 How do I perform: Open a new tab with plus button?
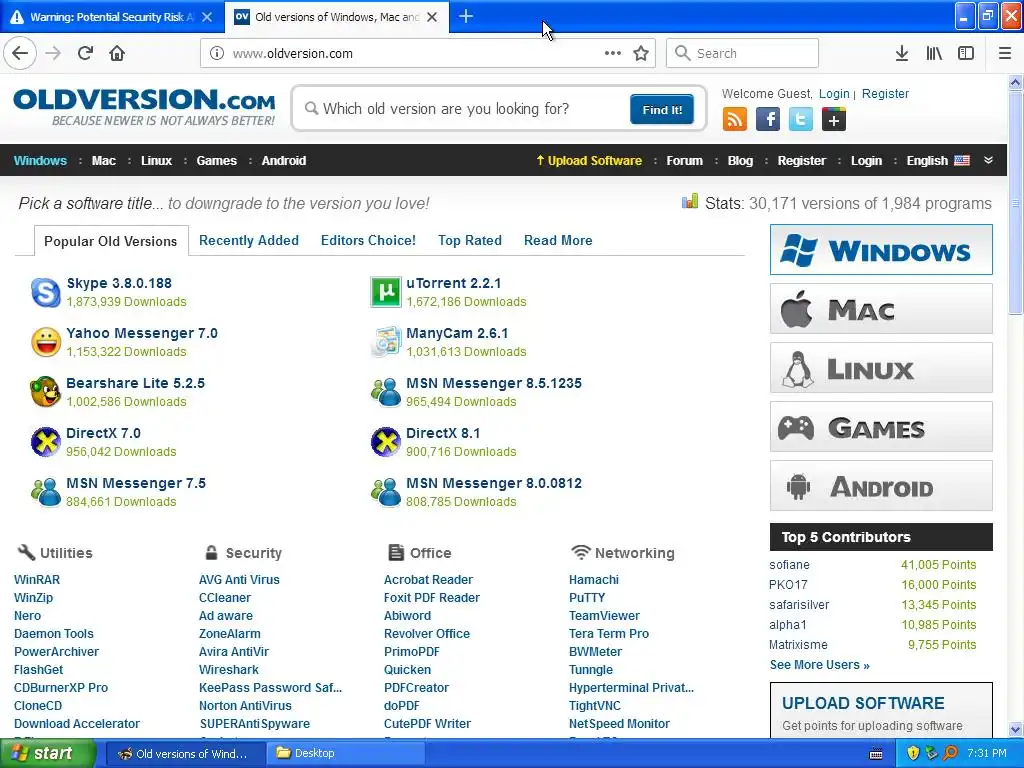466,16
